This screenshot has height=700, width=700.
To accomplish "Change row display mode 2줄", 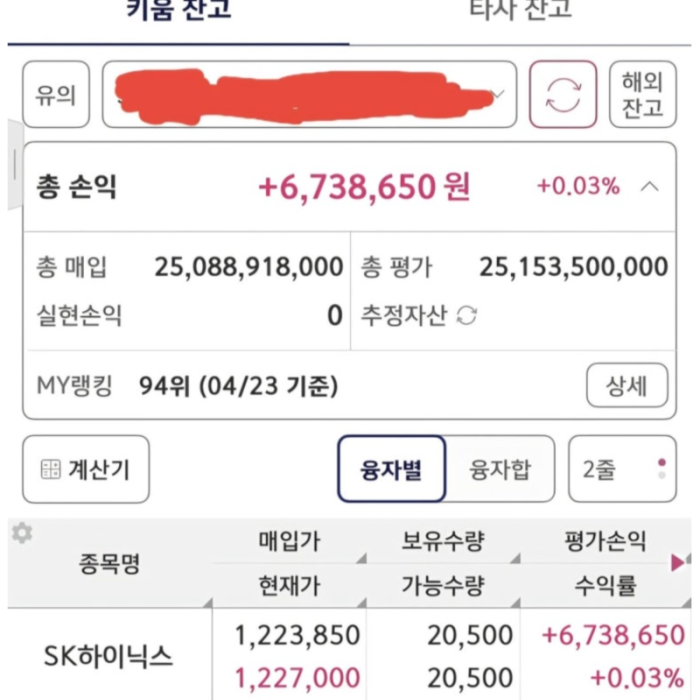I will pyautogui.click(x=622, y=469).
